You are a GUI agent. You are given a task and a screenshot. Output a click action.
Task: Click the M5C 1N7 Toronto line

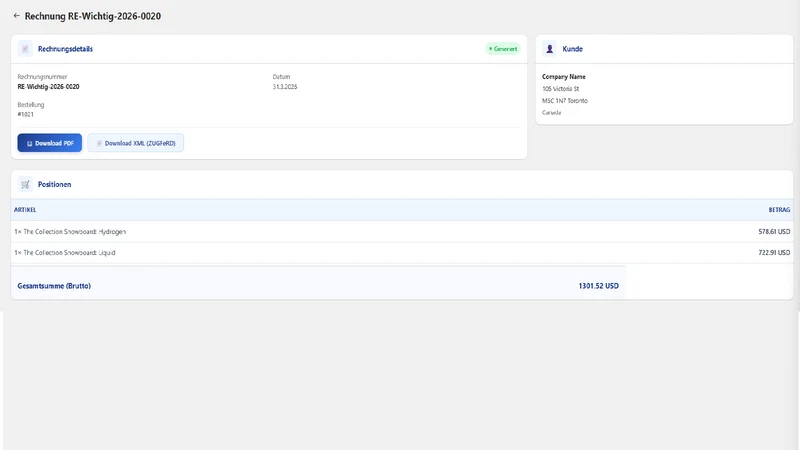[565, 101]
